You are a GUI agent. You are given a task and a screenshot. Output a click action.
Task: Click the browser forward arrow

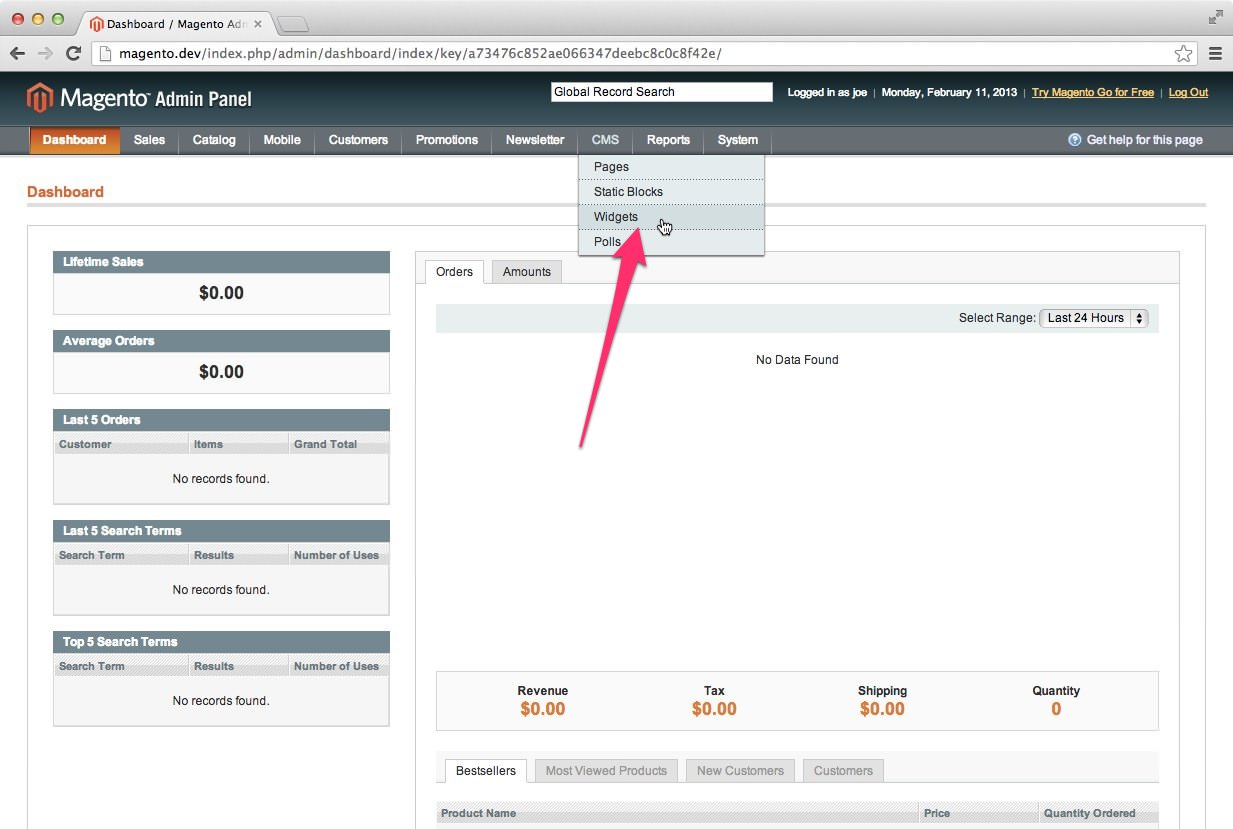tap(45, 54)
